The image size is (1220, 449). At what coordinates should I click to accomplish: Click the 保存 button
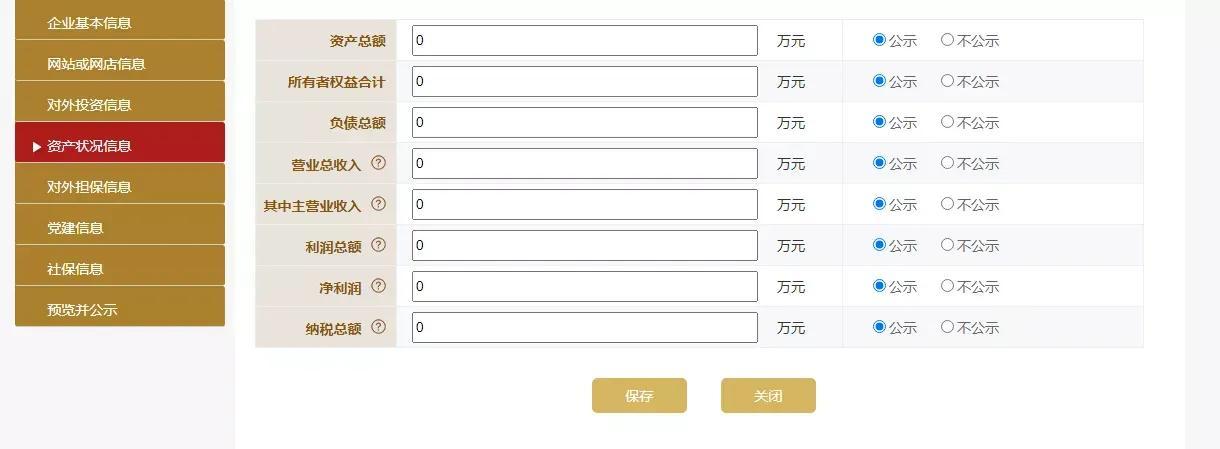point(639,396)
